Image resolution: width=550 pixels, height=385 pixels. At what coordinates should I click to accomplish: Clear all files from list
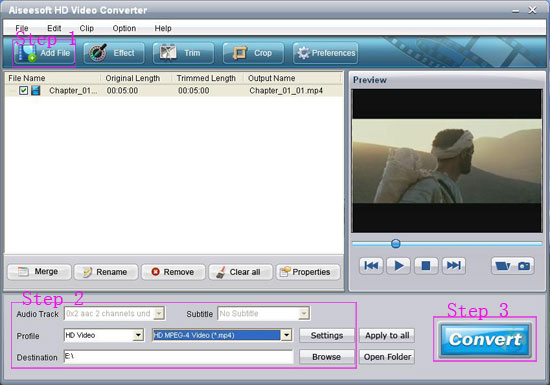point(240,272)
